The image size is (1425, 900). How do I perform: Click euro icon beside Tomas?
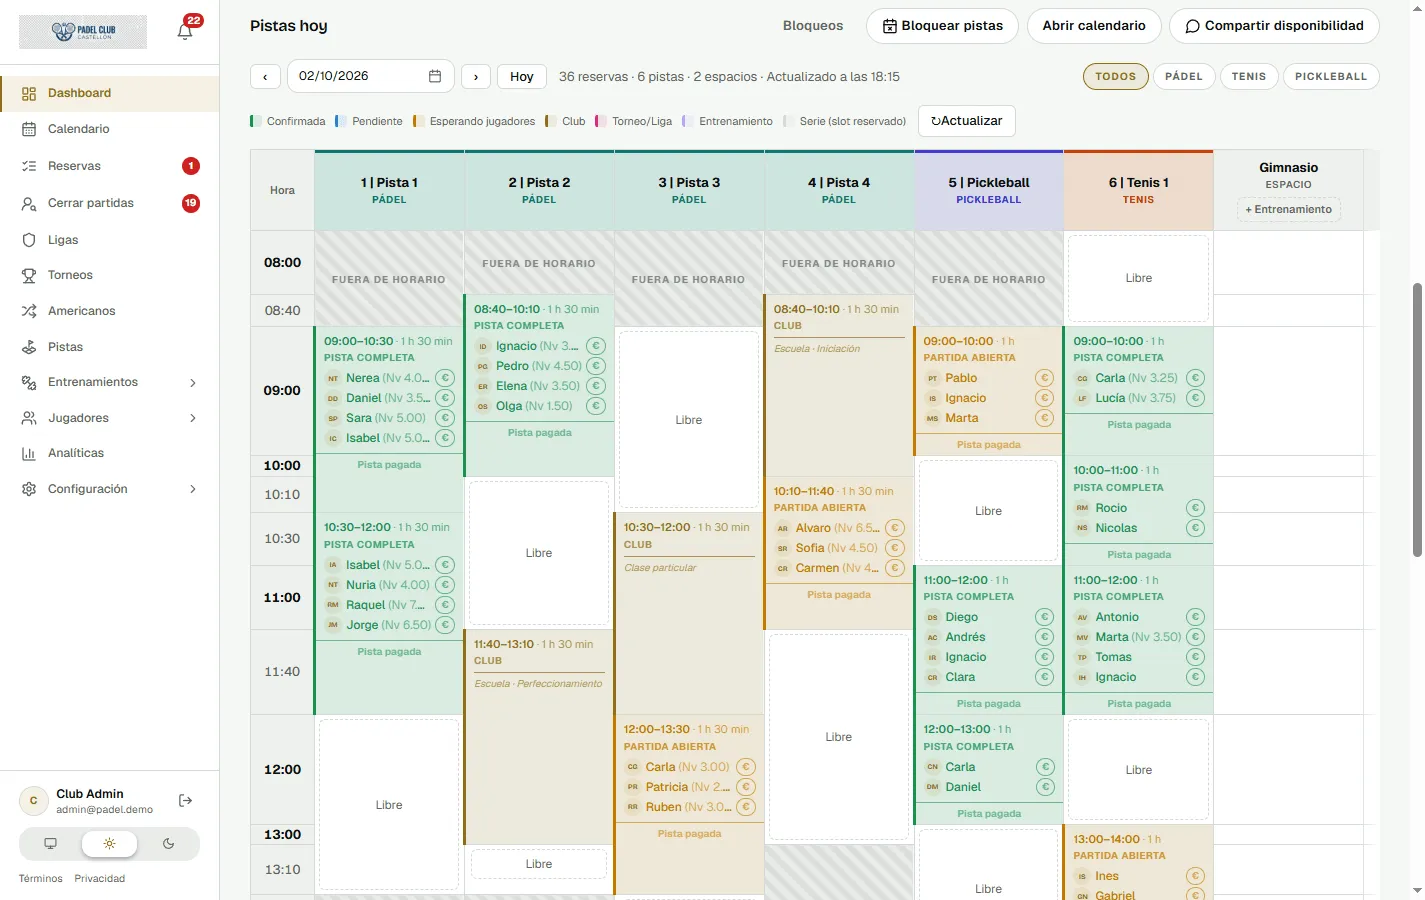(x=1195, y=657)
